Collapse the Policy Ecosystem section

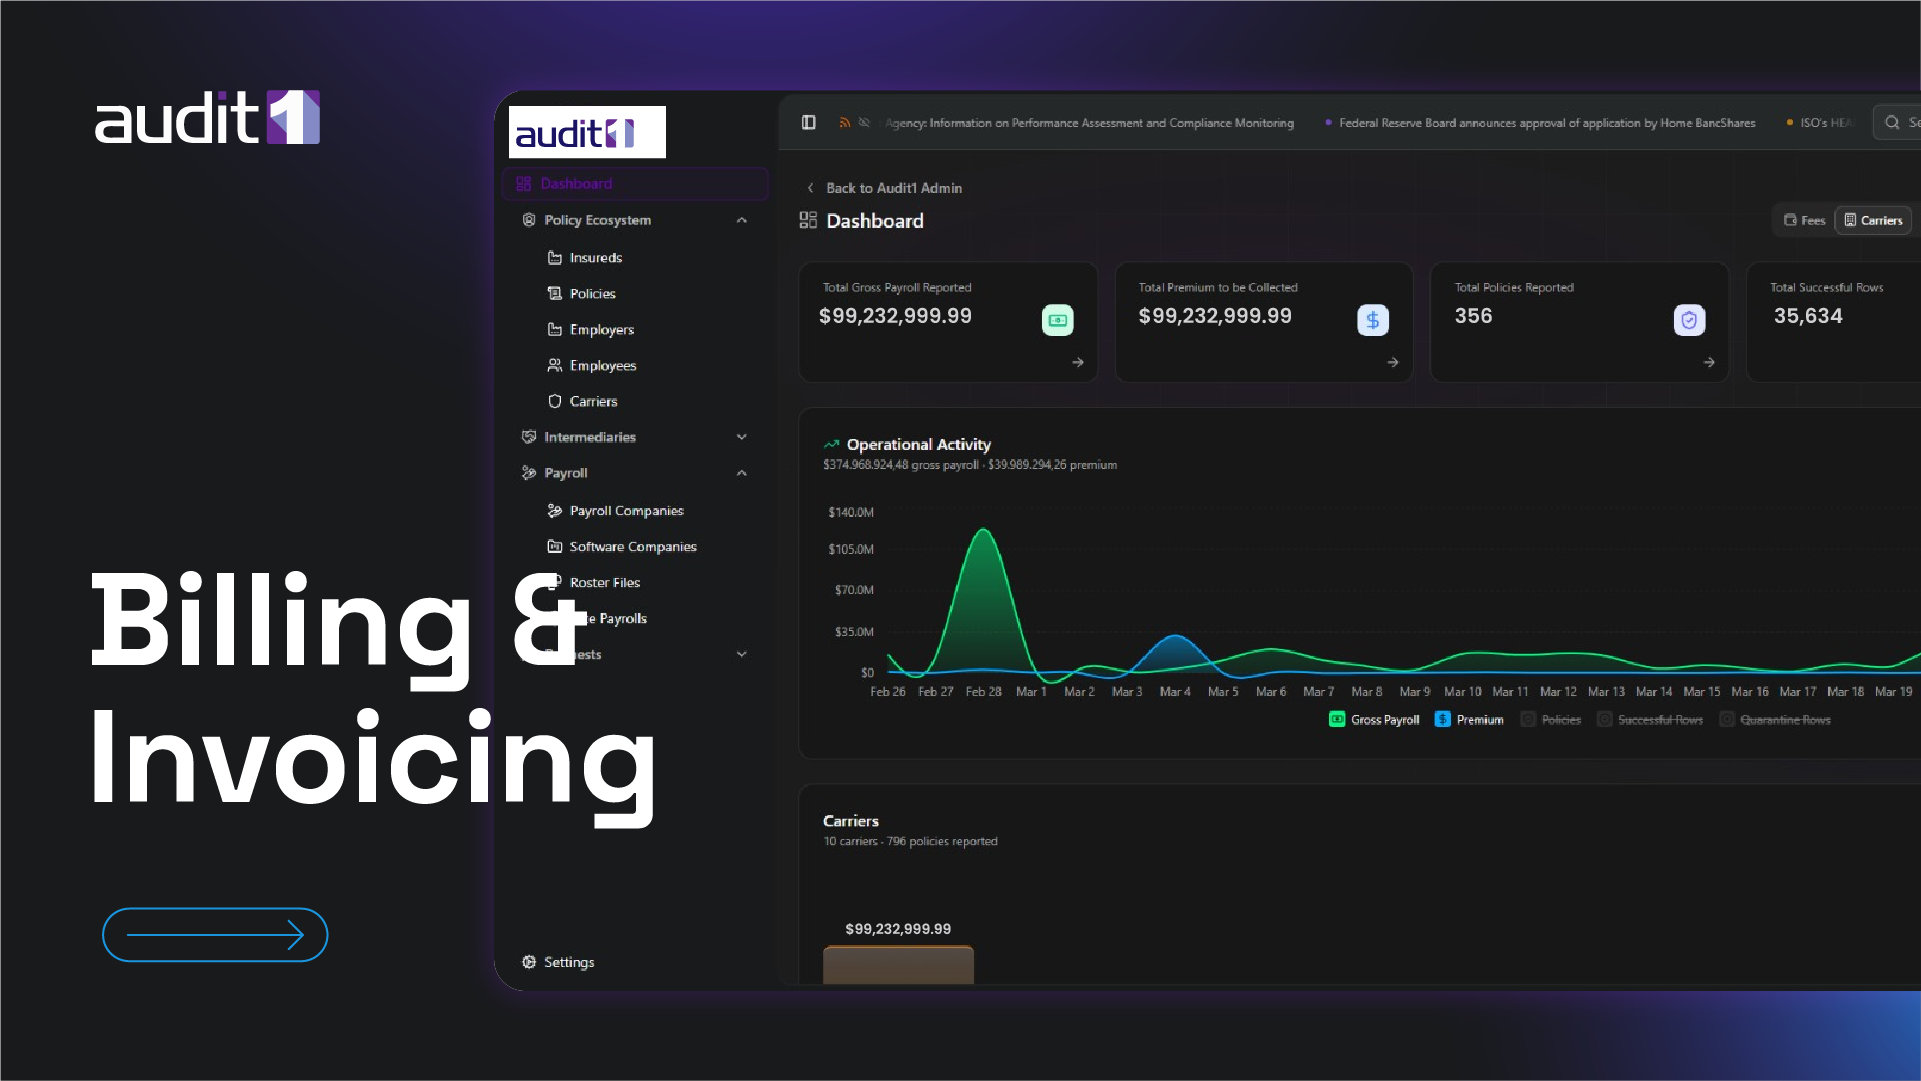tap(742, 220)
